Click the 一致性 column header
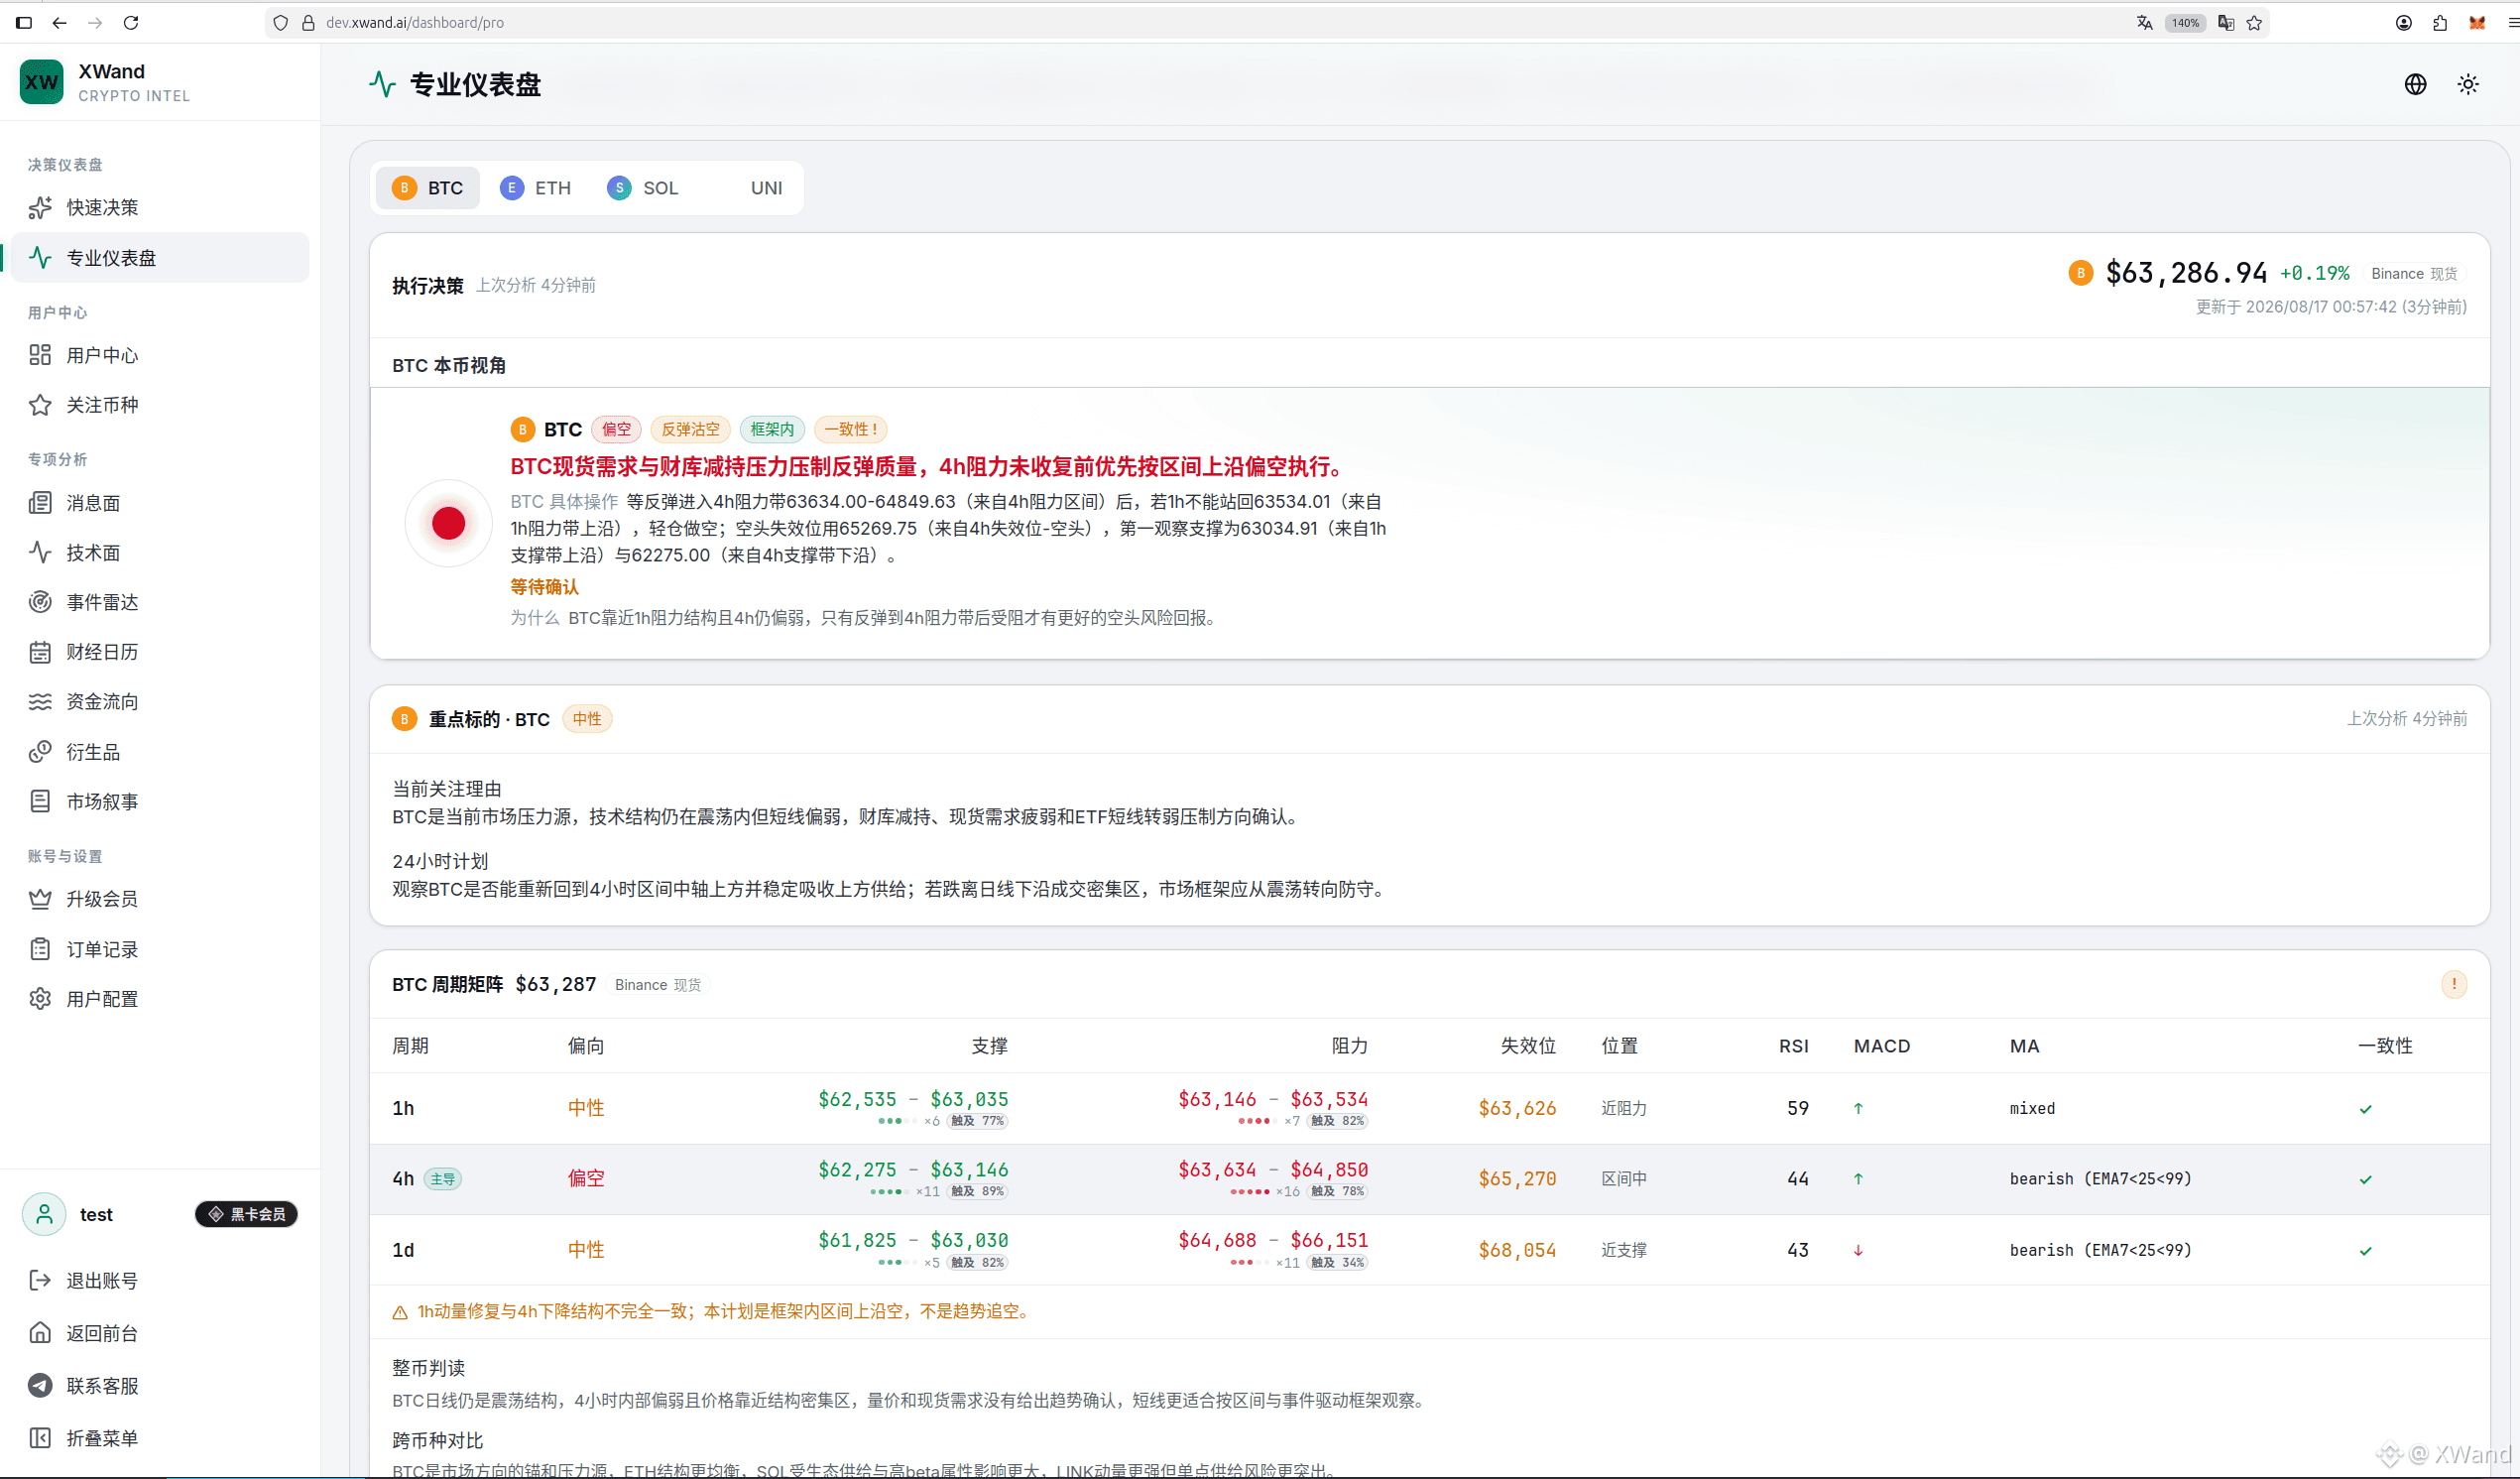 click(x=2385, y=1046)
